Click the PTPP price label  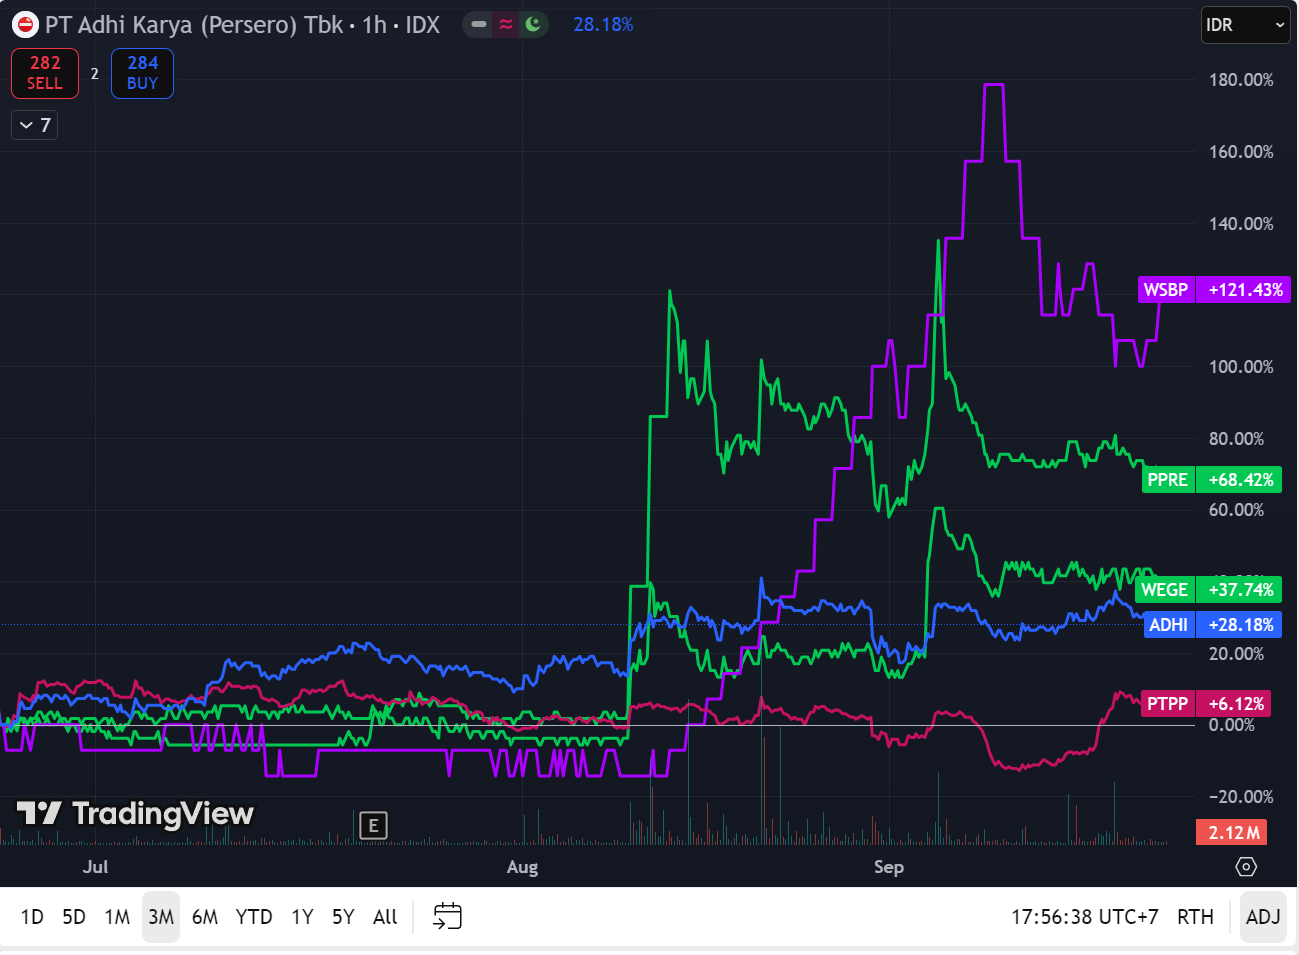(x=1168, y=704)
